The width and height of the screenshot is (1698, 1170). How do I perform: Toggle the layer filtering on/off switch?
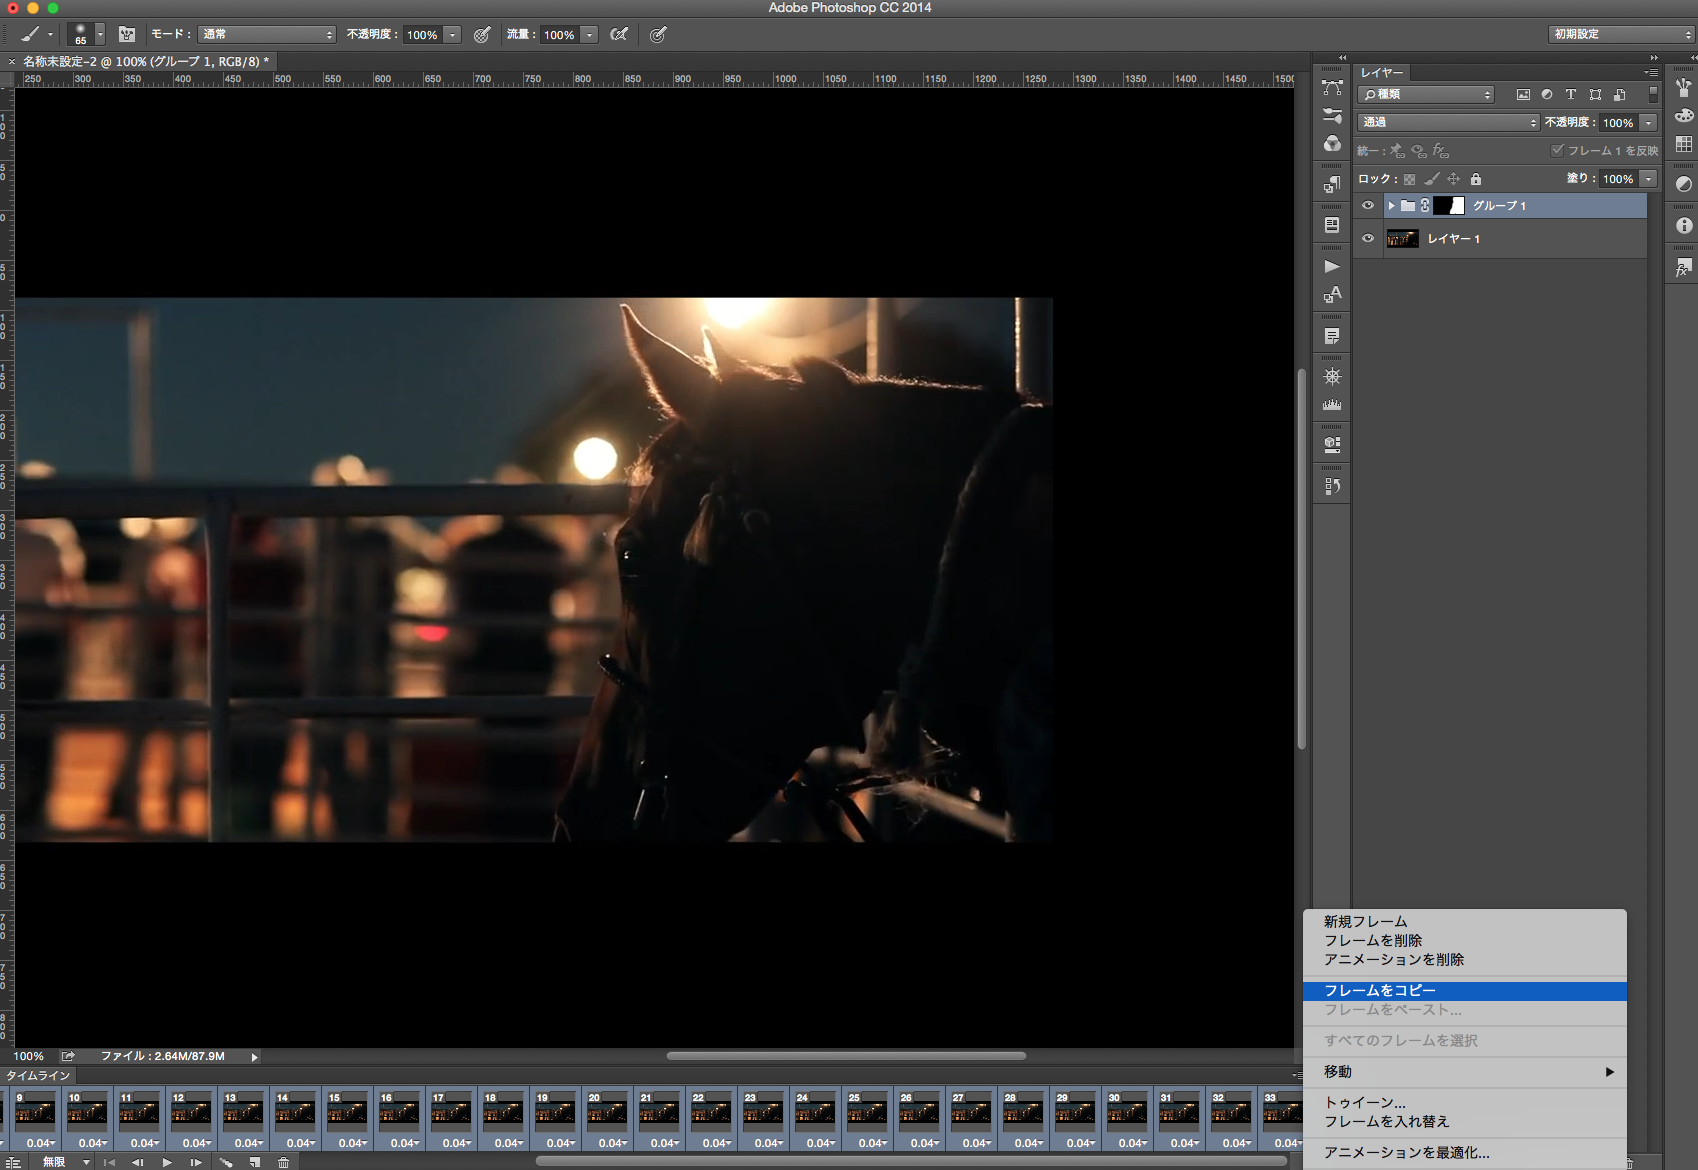click(1653, 94)
